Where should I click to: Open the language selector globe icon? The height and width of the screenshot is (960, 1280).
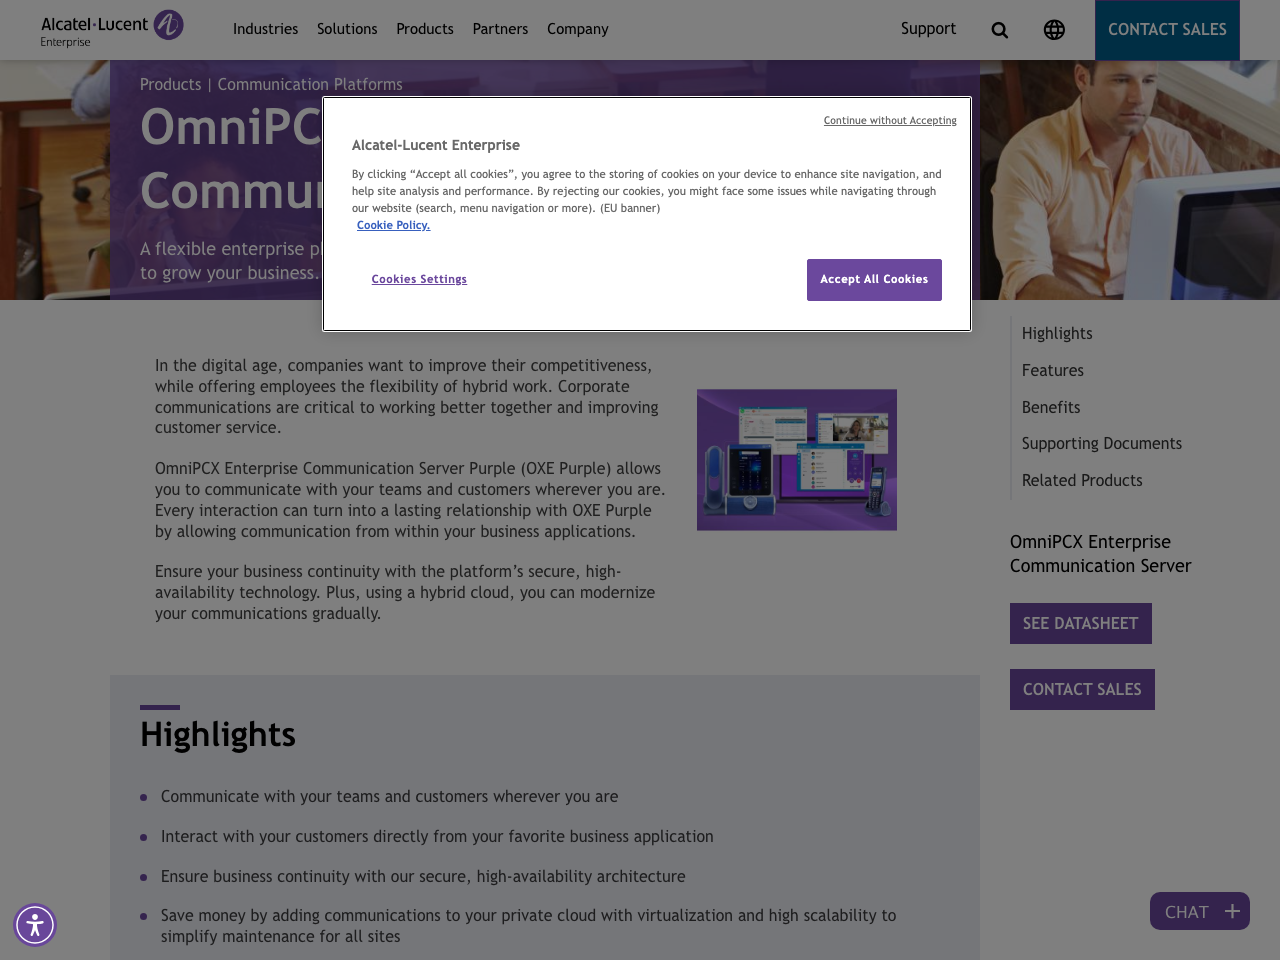pyautogui.click(x=1053, y=28)
